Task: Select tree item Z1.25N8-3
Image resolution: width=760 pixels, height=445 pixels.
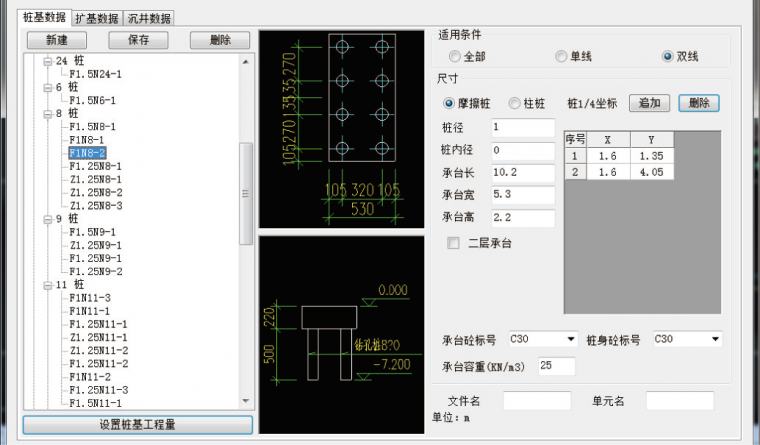Action: point(95,206)
